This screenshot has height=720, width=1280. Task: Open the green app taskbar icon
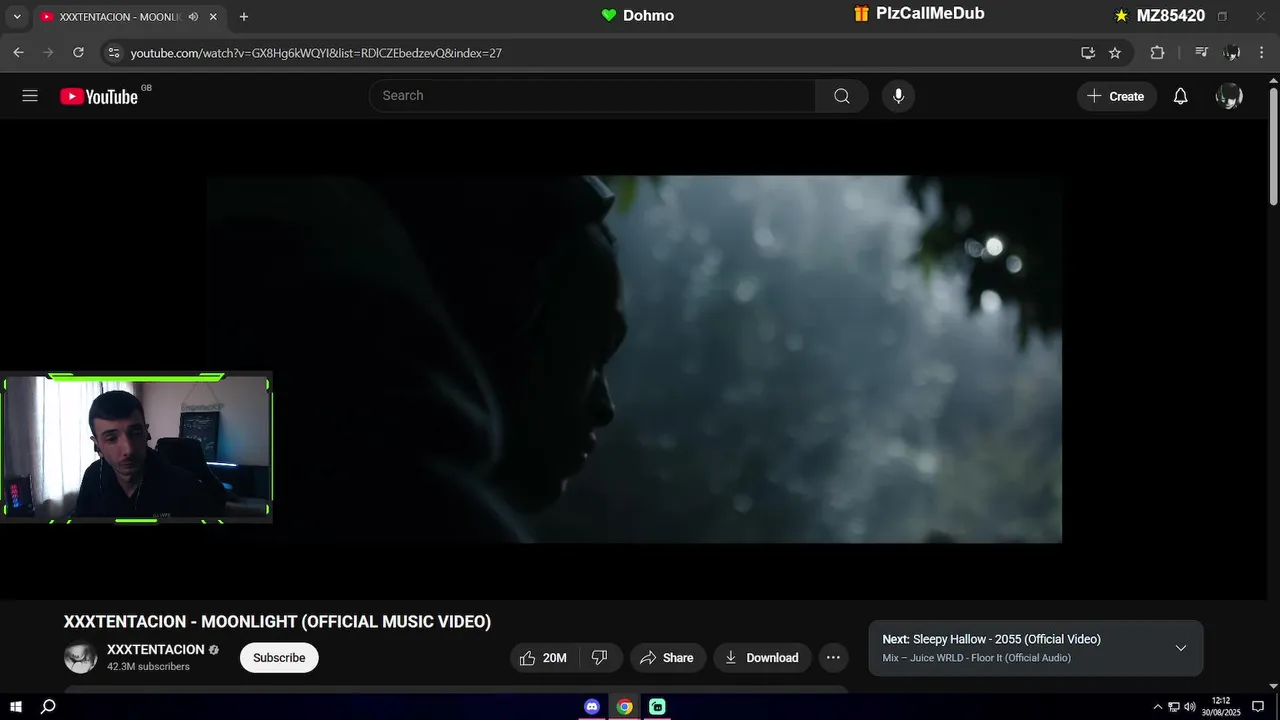[x=657, y=706]
